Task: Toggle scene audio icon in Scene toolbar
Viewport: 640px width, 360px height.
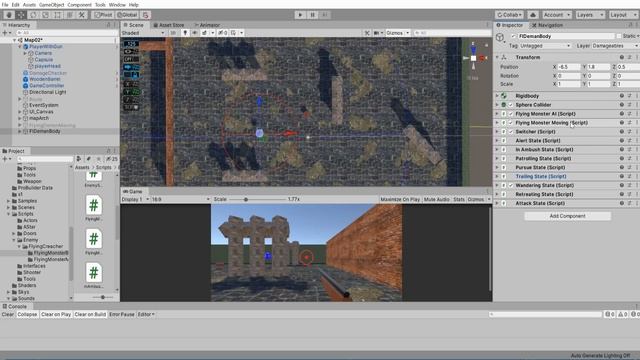Action: click(194, 33)
